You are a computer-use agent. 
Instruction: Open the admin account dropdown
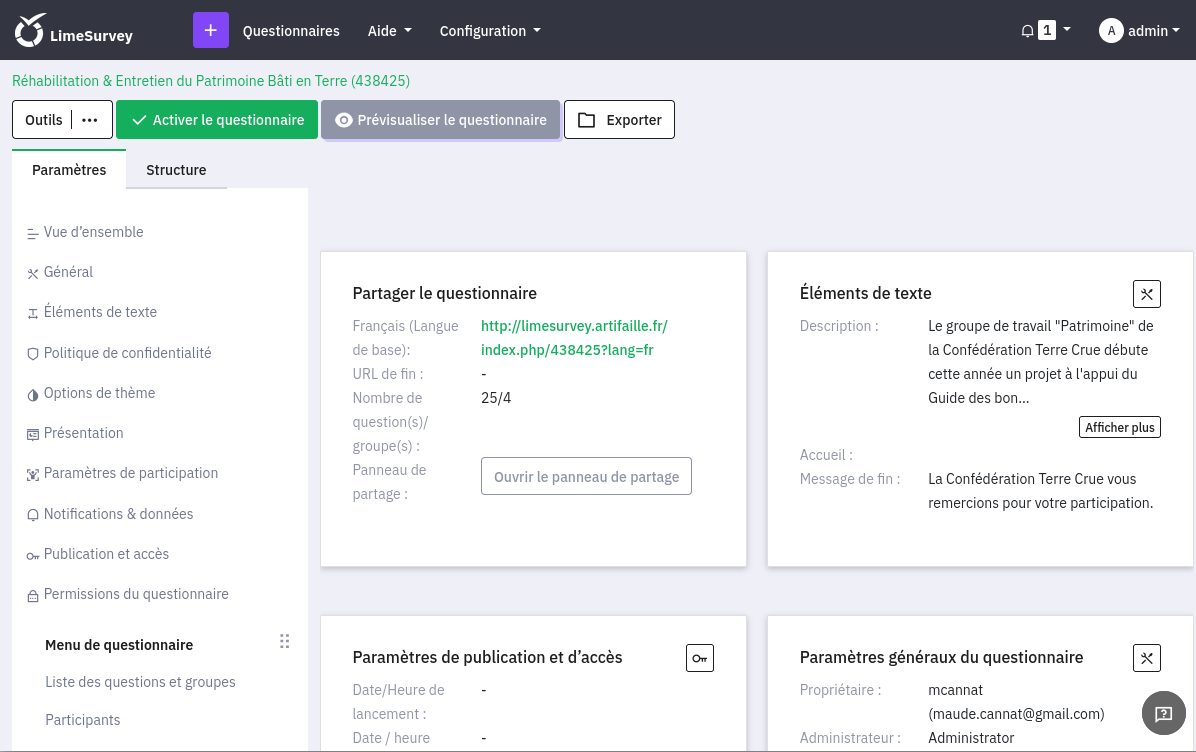pos(1140,30)
